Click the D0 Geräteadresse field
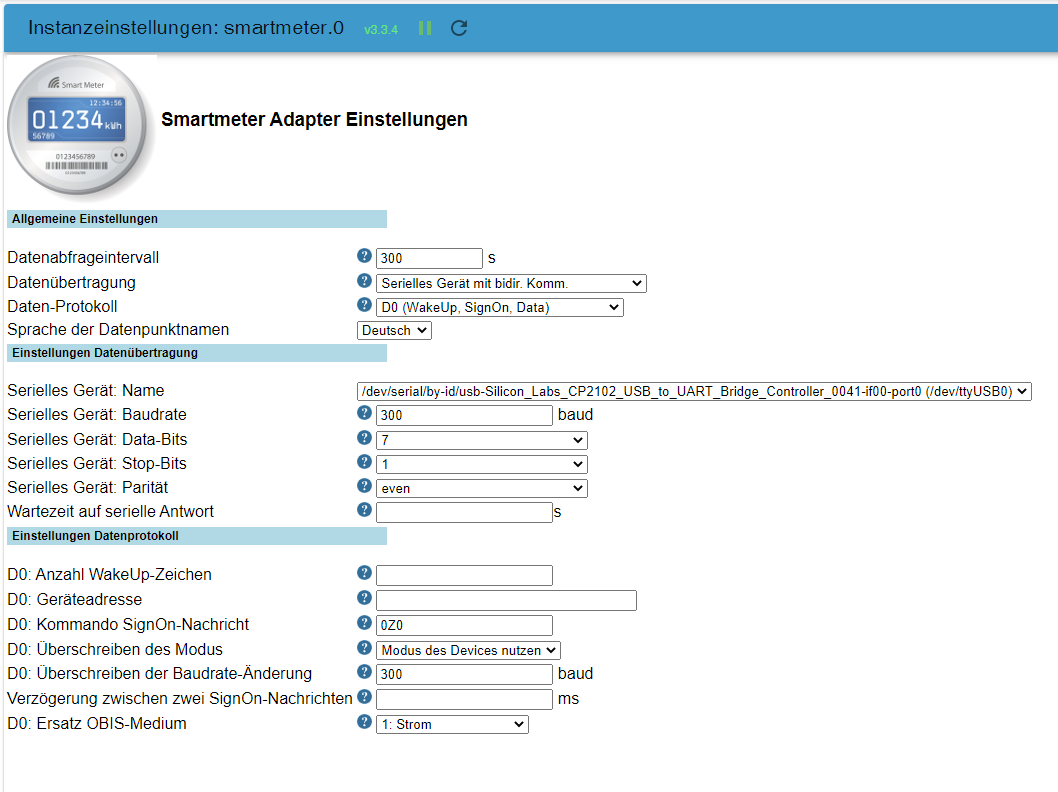The height and width of the screenshot is (792, 1058). [x=506, y=600]
